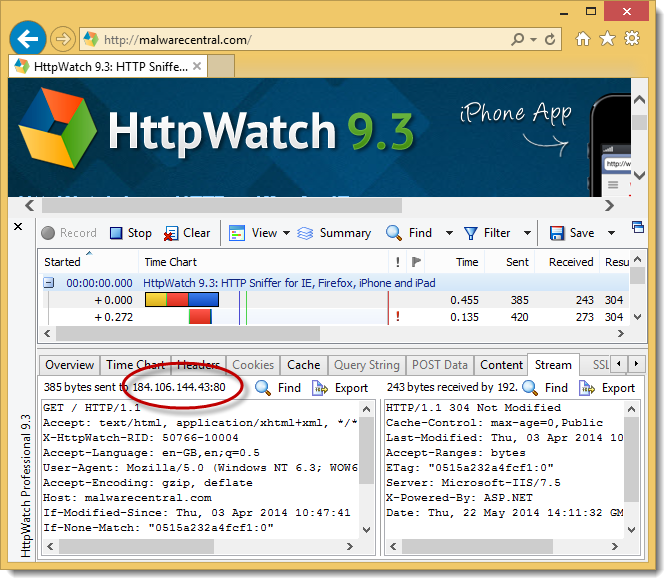Show the Summary window
671x585 pixels.
point(334,233)
